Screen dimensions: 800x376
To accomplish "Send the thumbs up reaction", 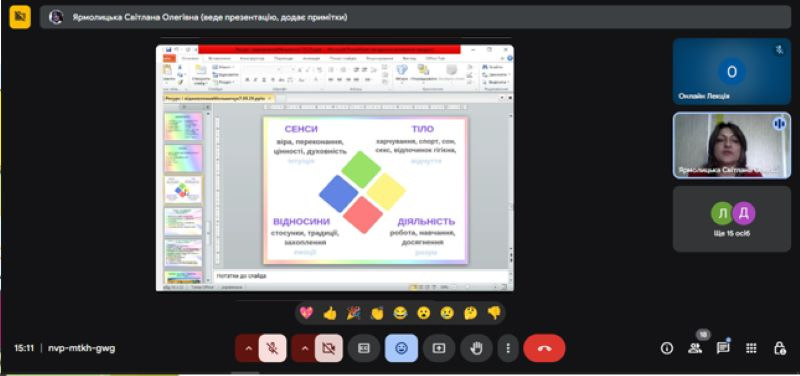I will [x=330, y=313].
